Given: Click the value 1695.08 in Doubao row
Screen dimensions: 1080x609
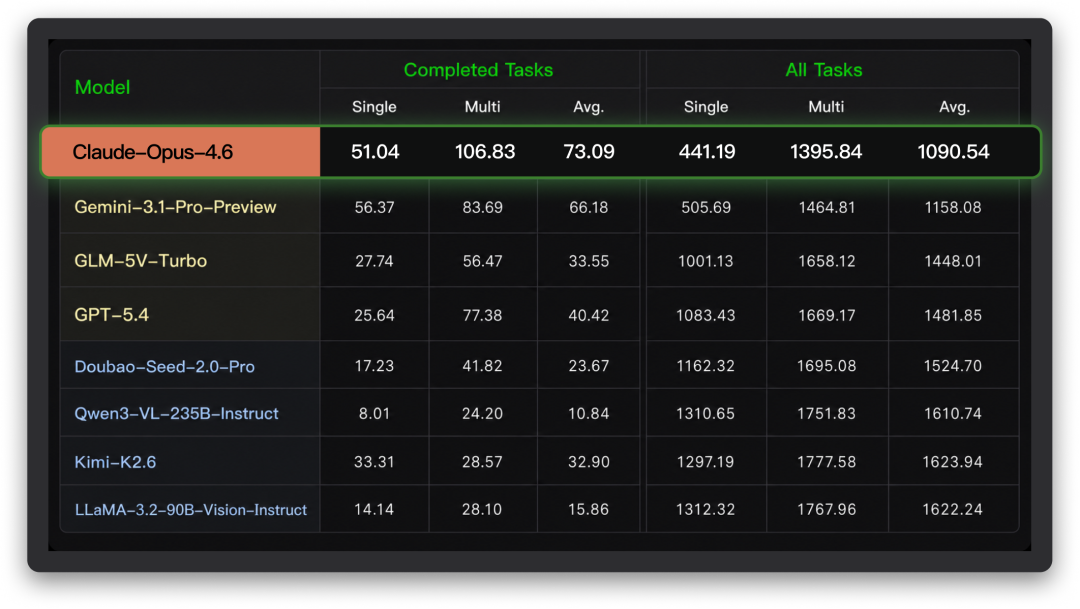Looking at the screenshot, I should 827,366.
